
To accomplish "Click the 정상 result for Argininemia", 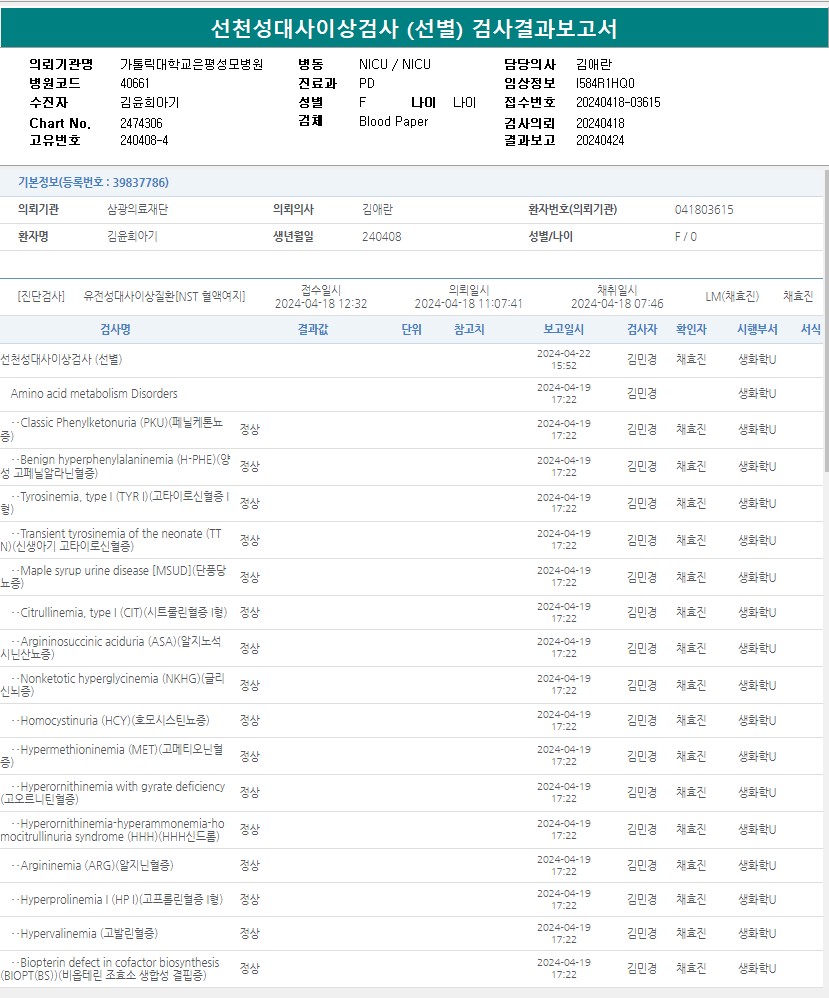I will click(x=250, y=866).
